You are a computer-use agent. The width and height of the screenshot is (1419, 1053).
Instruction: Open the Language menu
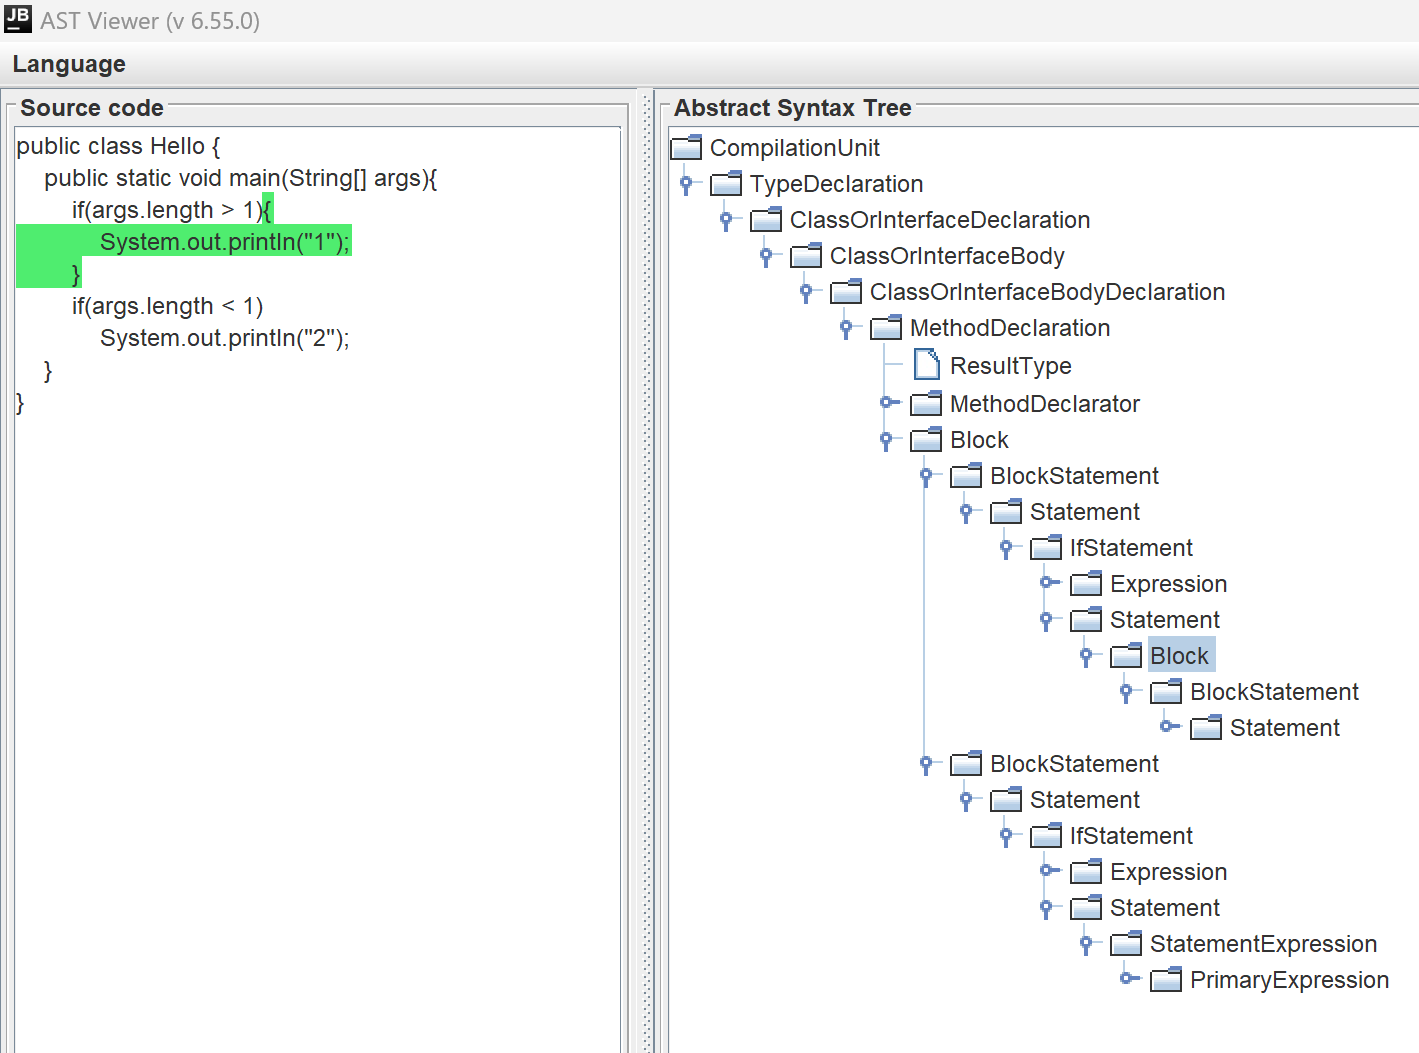(x=69, y=64)
